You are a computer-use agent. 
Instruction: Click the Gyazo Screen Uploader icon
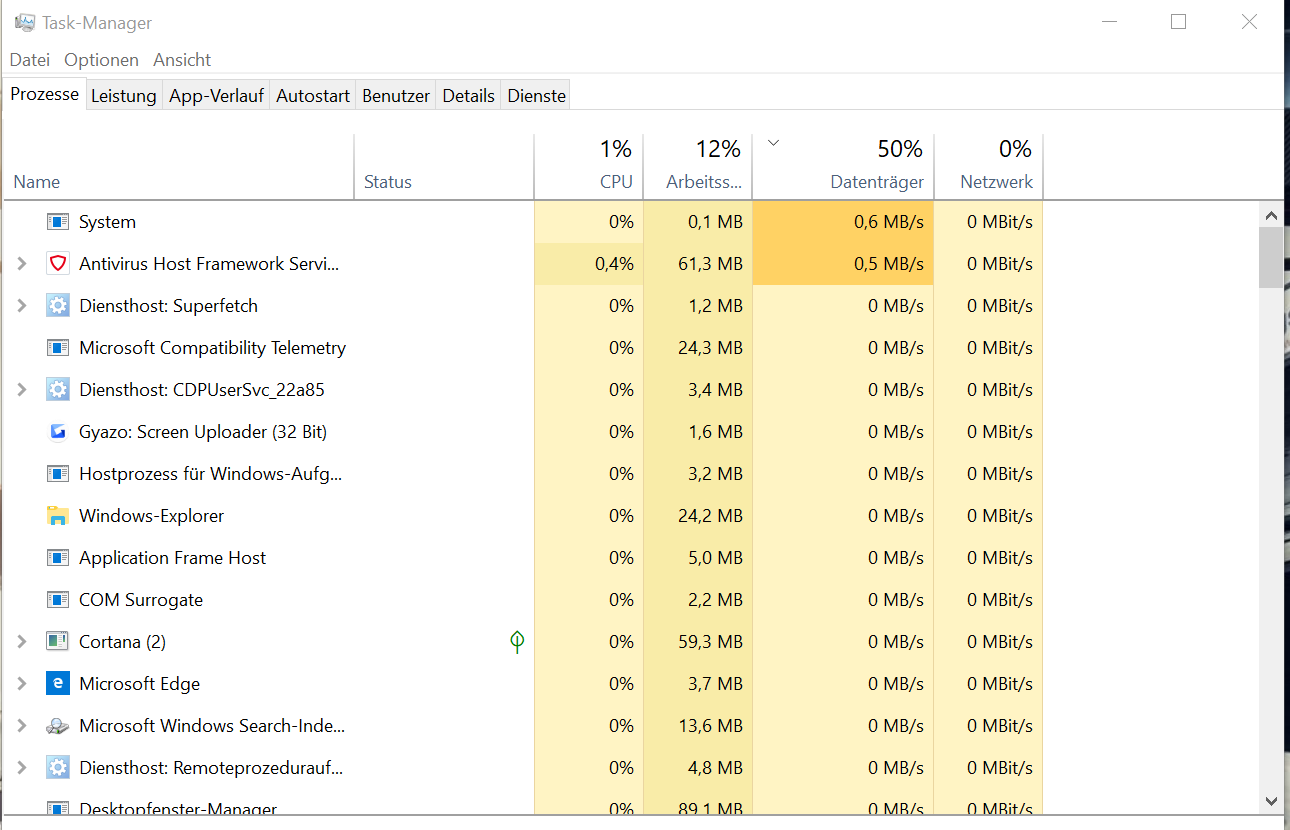point(58,432)
